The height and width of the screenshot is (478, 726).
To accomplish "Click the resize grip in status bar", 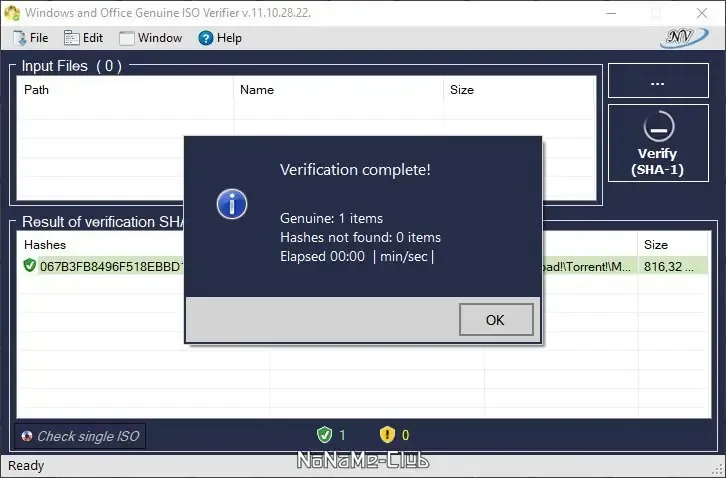I will pyautogui.click(x=717, y=469).
